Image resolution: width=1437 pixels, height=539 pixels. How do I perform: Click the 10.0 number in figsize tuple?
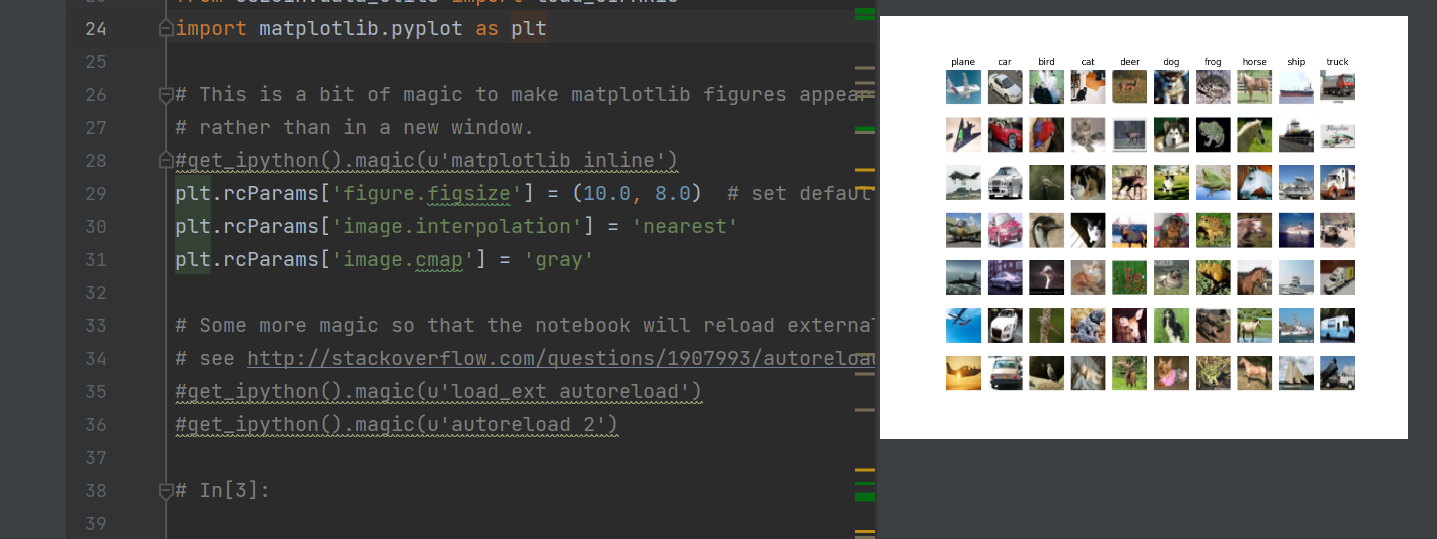607,194
